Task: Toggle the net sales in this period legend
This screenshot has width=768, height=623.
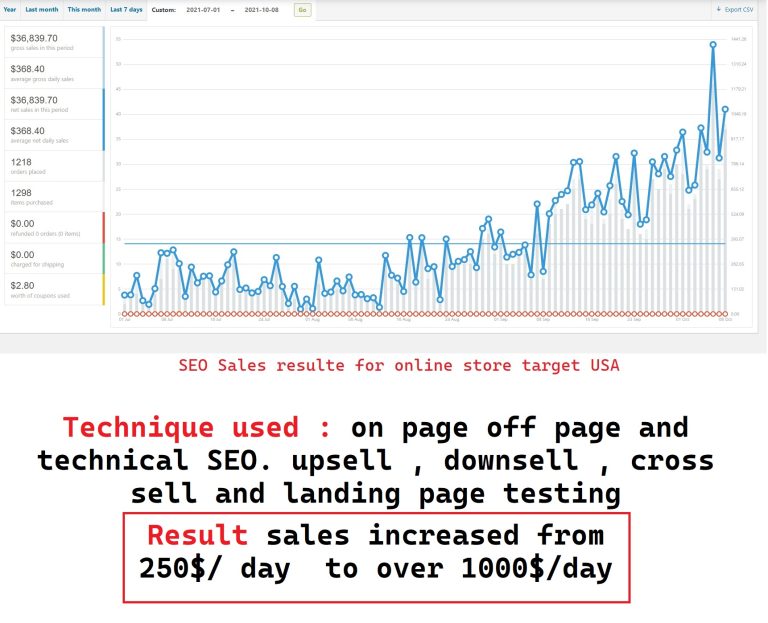Action: (x=52, y=104)
